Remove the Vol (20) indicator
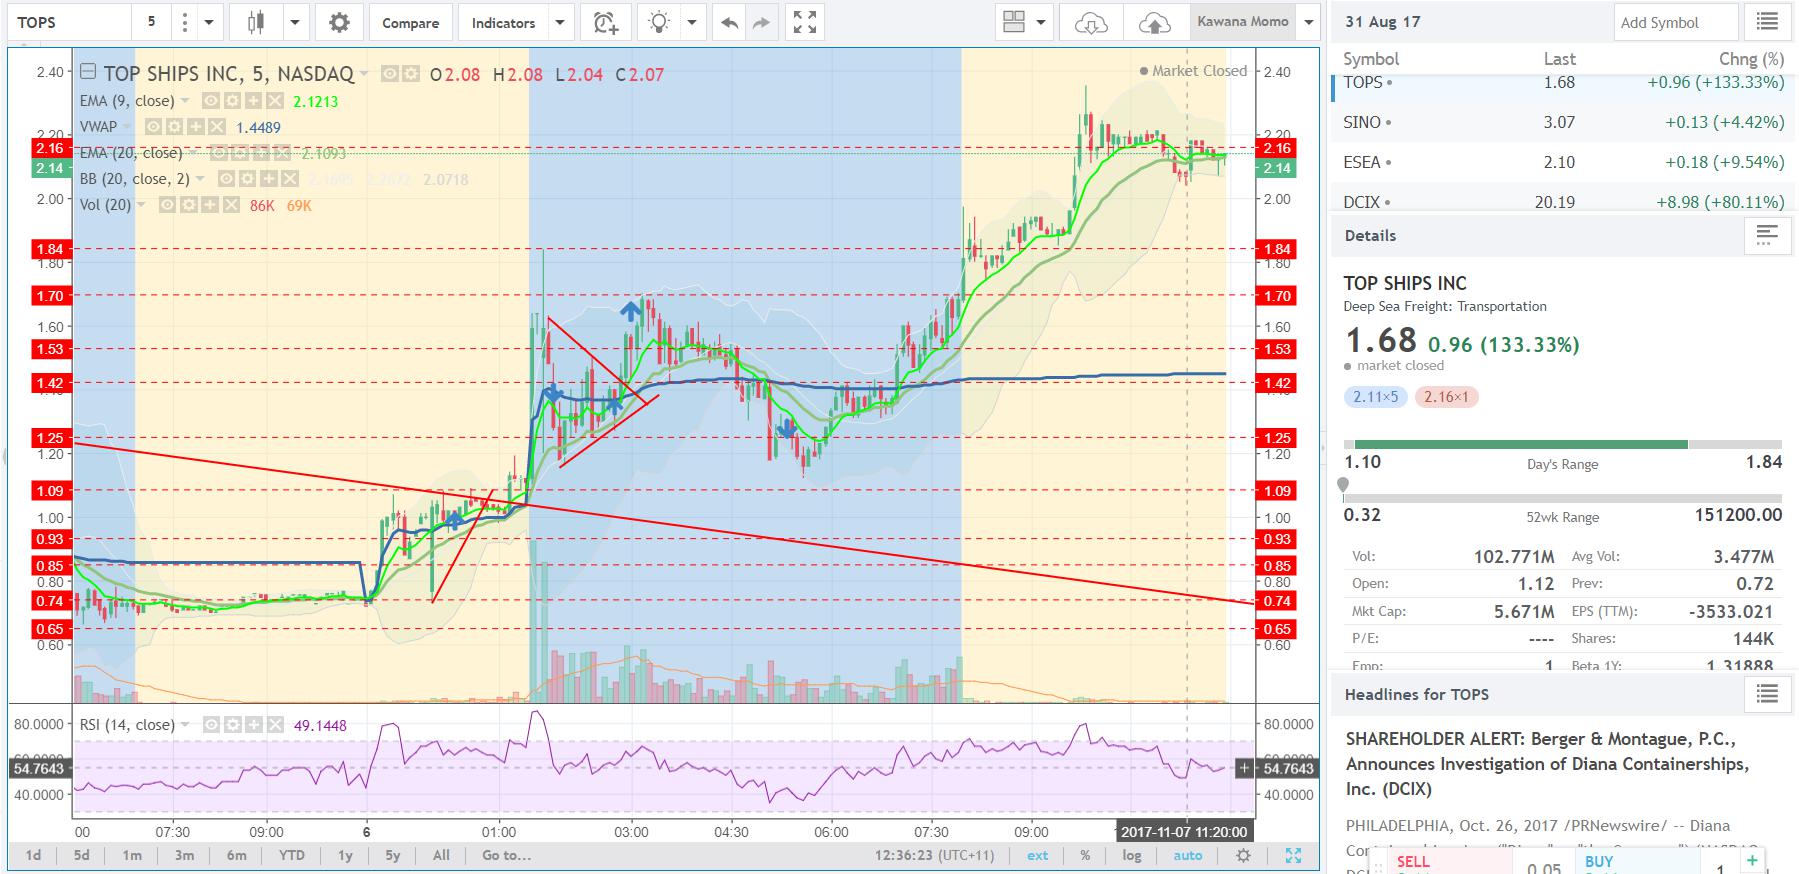Viewport: 1799px width, 874px height. pyautogui.click(x=231, y=205)
